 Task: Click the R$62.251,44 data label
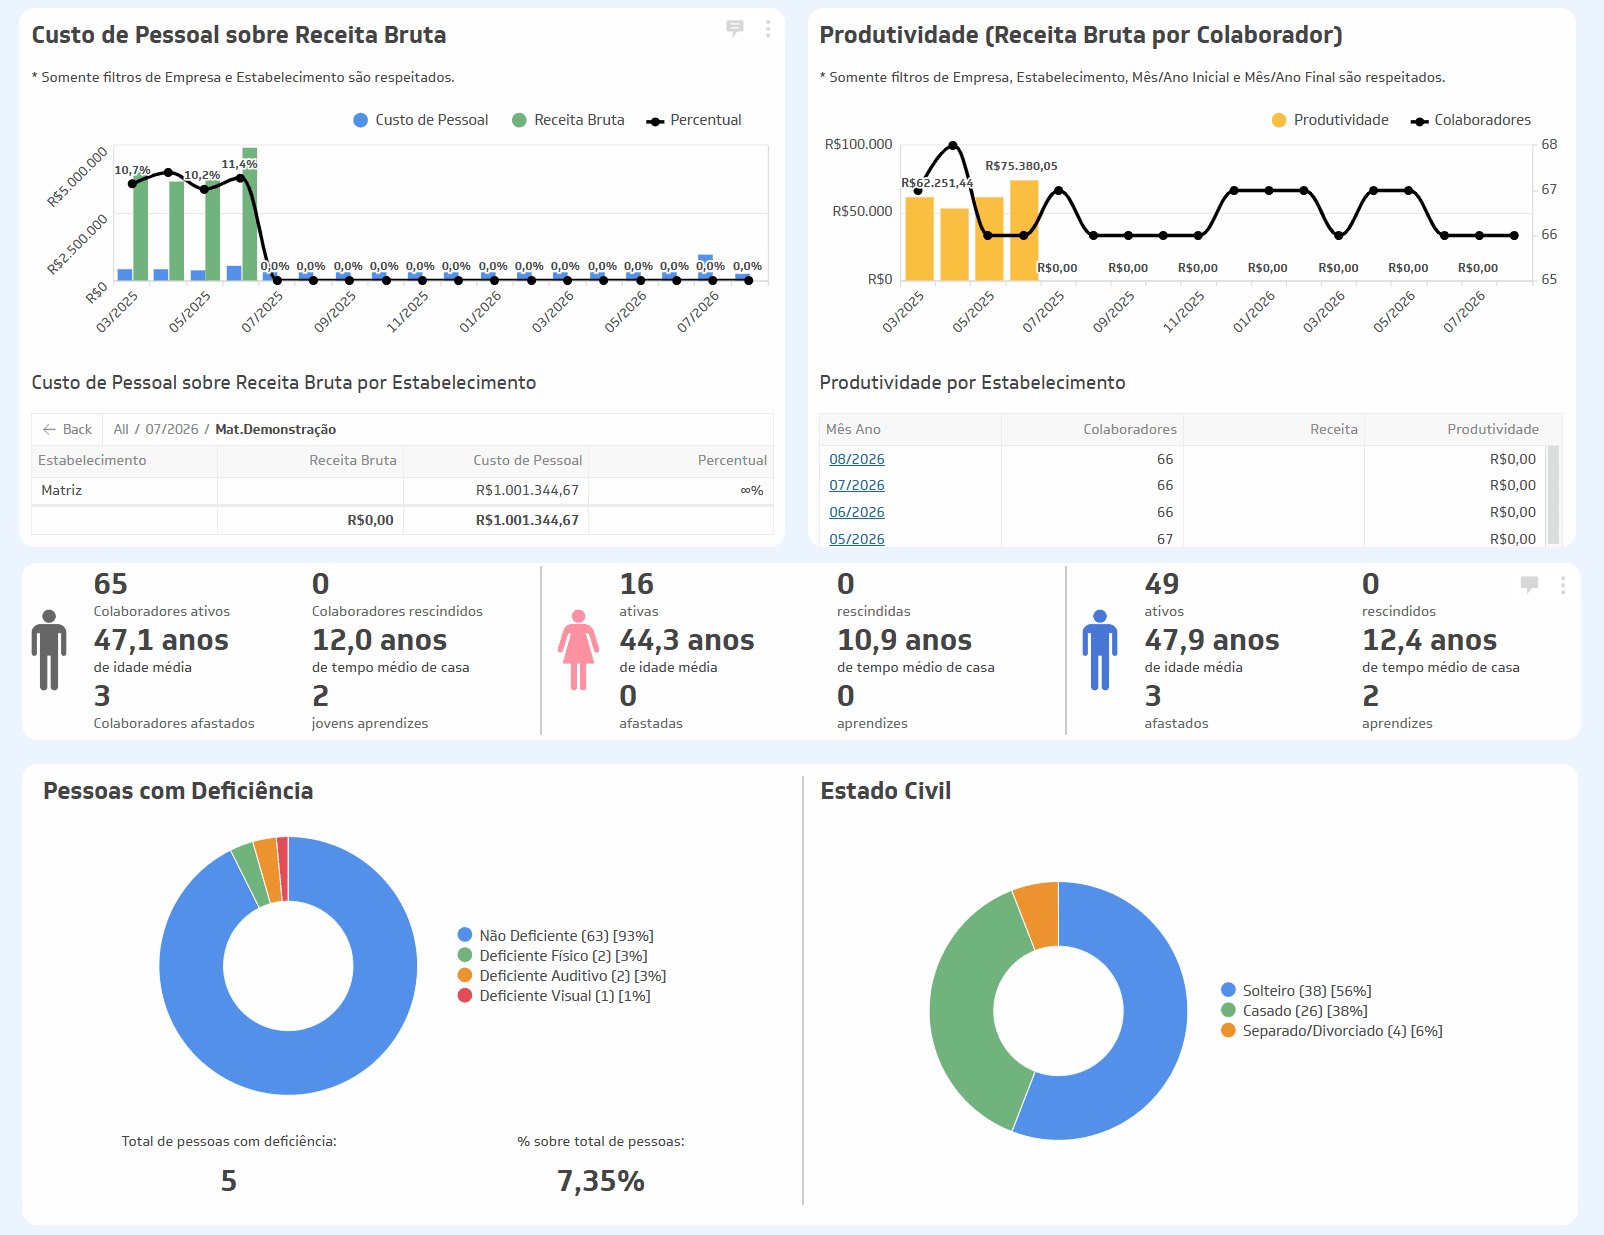click(937, 183)
